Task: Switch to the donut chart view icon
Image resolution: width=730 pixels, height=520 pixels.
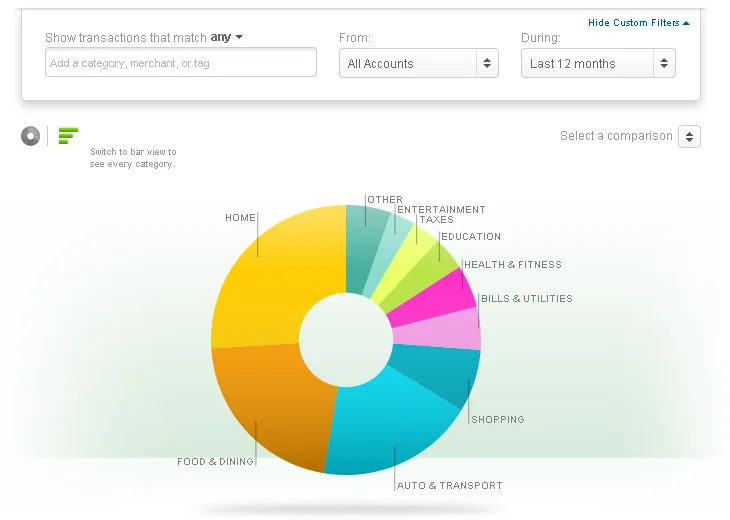Action: 30,136
